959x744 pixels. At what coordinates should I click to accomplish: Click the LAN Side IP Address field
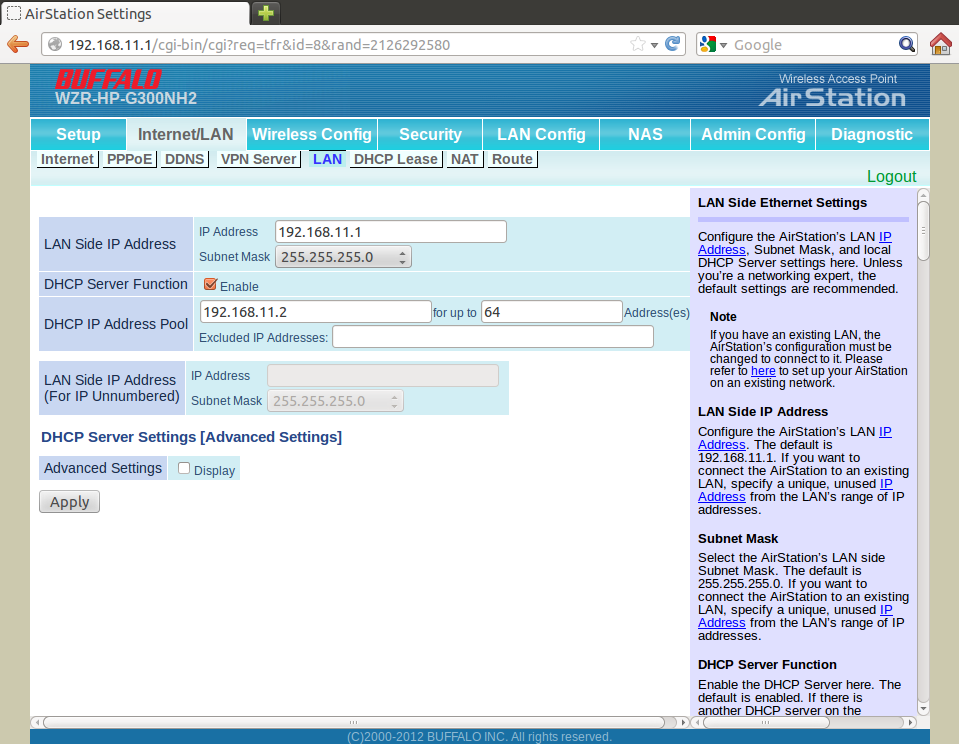click(x=390, y=232)
